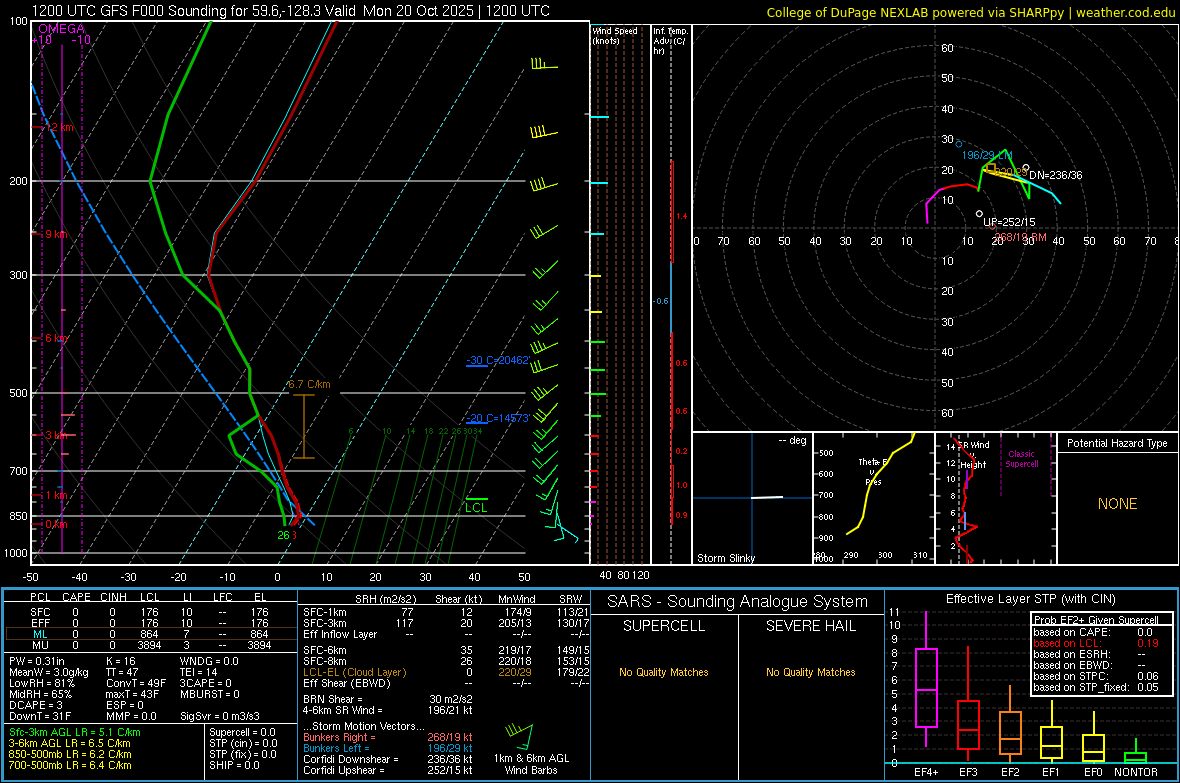Select the Classic Supercell label

1021,459
